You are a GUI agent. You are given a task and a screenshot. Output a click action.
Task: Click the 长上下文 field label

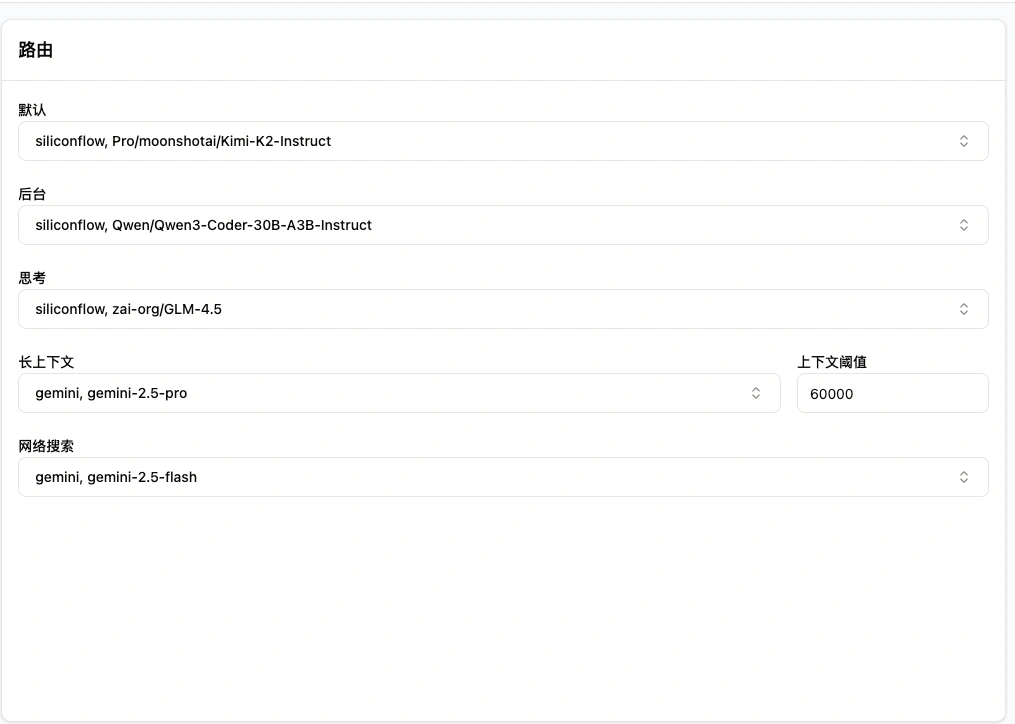click(47, 362)
